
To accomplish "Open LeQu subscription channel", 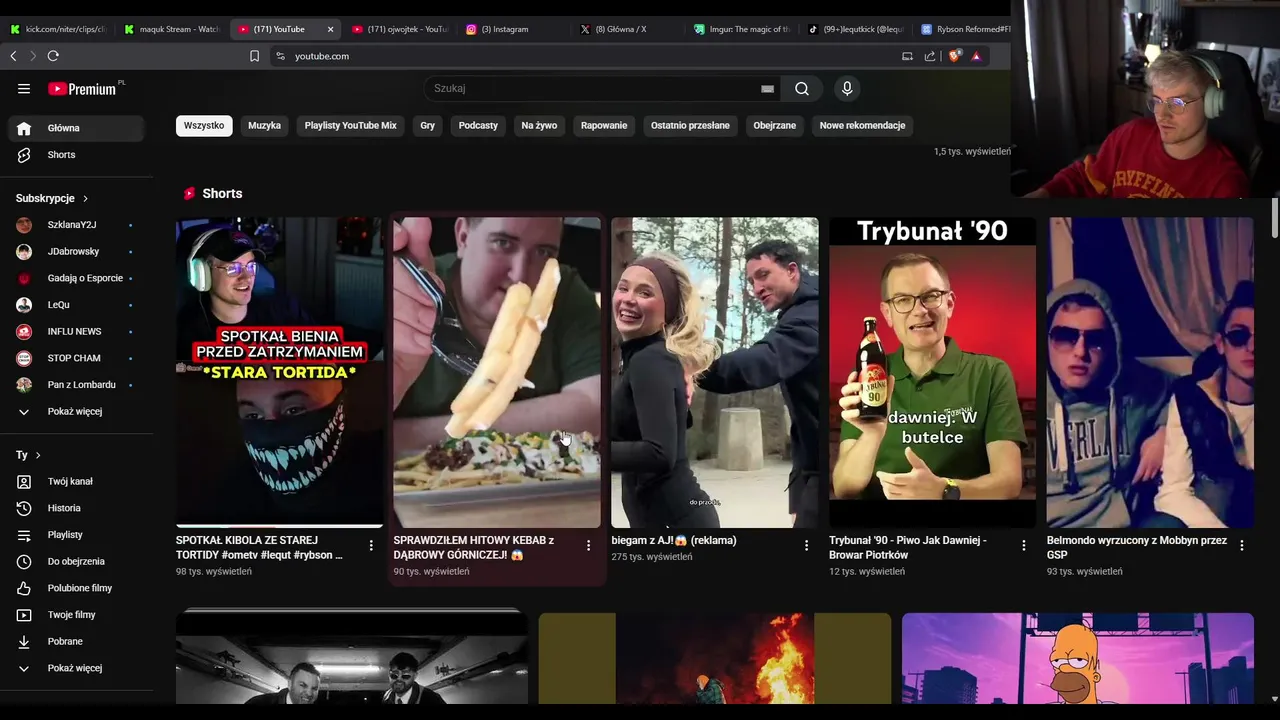I will (x=77, y=305).
